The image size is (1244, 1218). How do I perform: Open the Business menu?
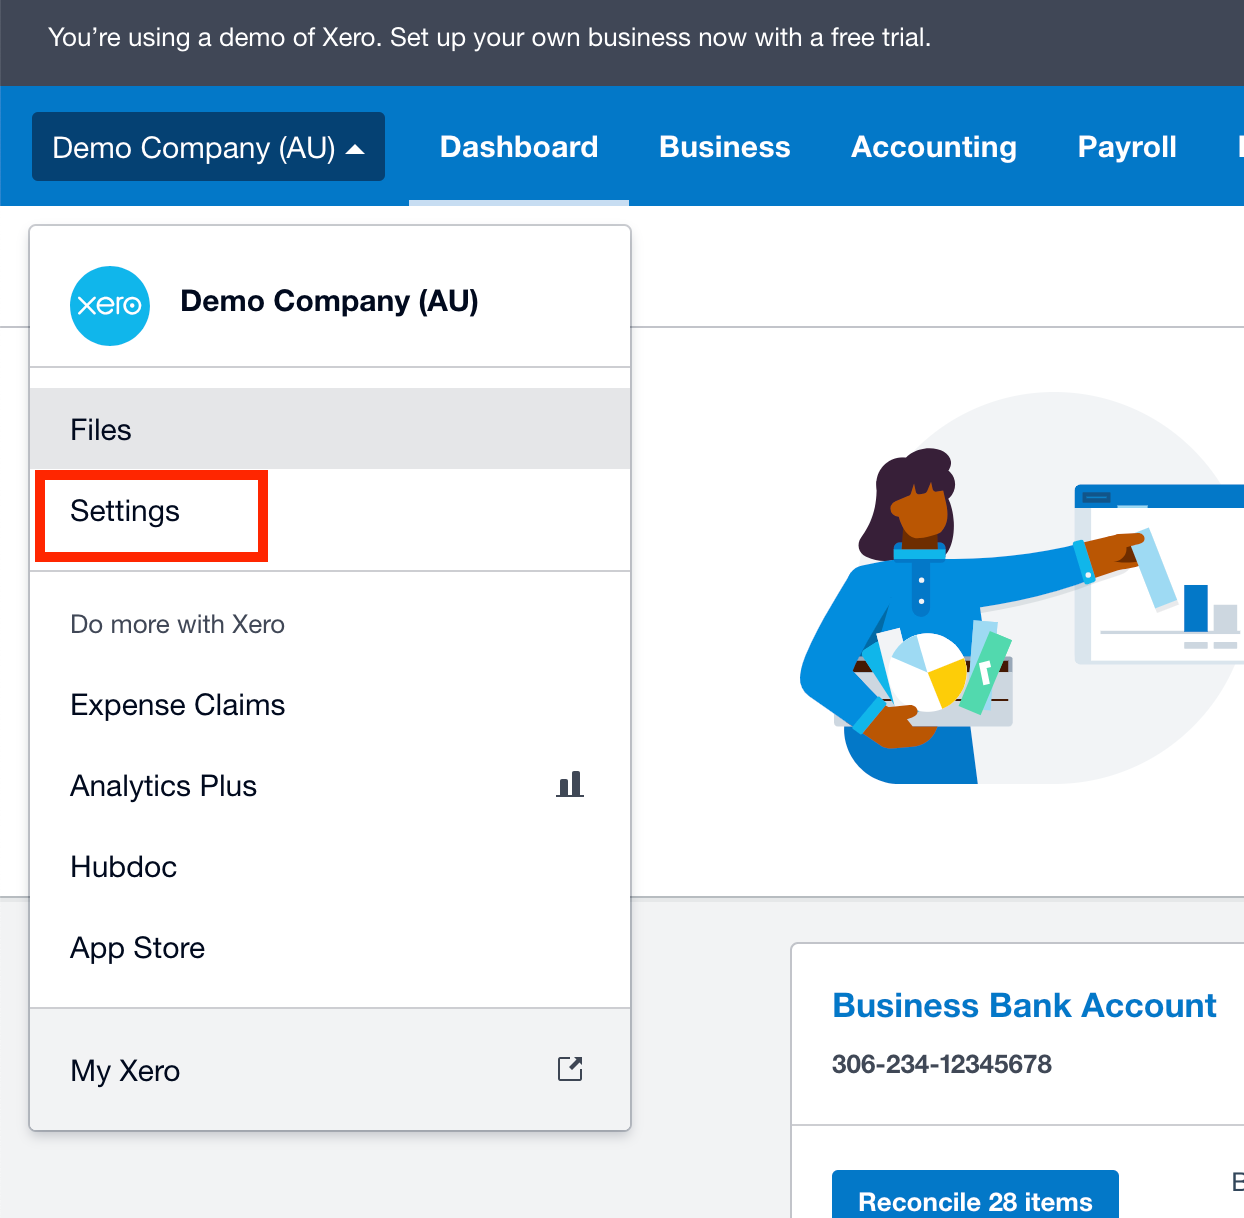pyautogui.click(x=725, y=147)
